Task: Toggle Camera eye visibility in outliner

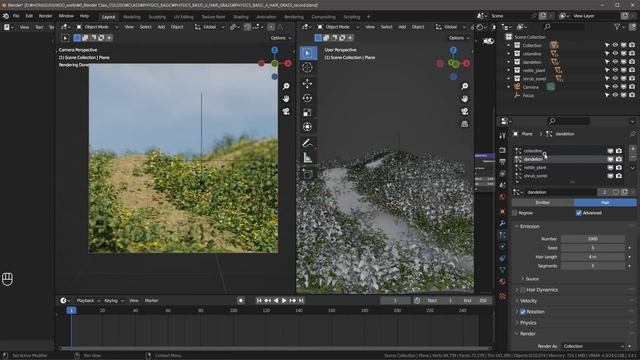Action: click(615, 87)
